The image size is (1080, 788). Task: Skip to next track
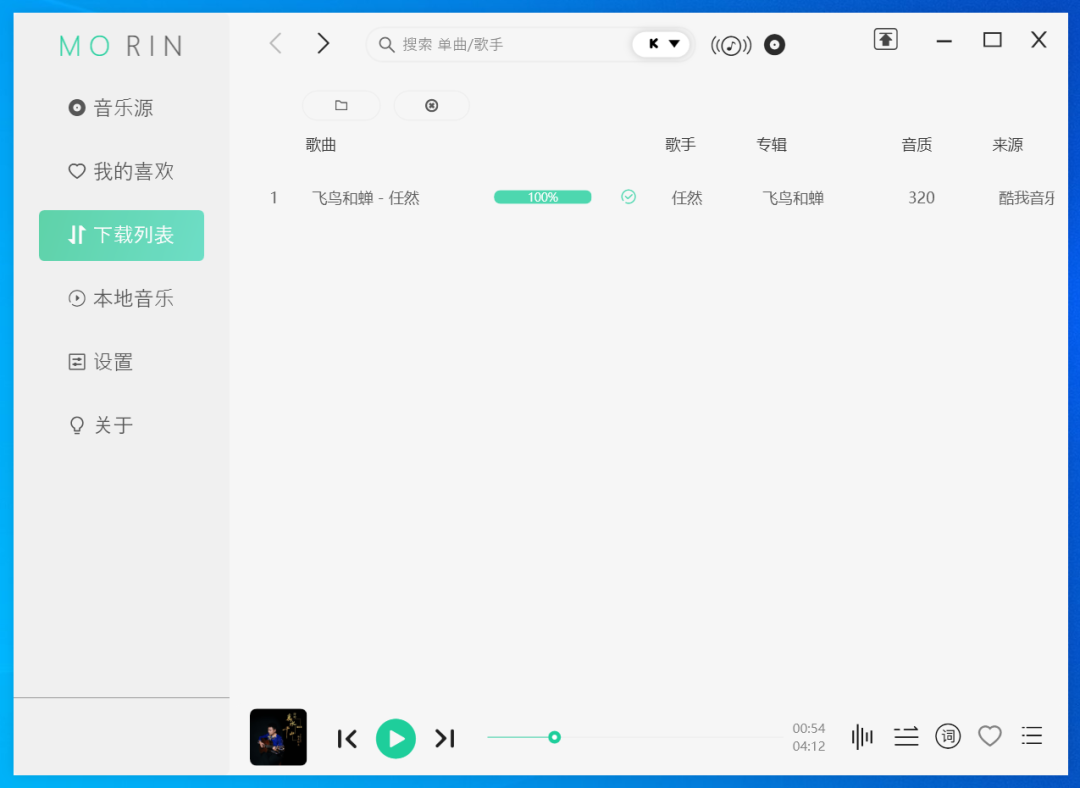click(445, 738)
